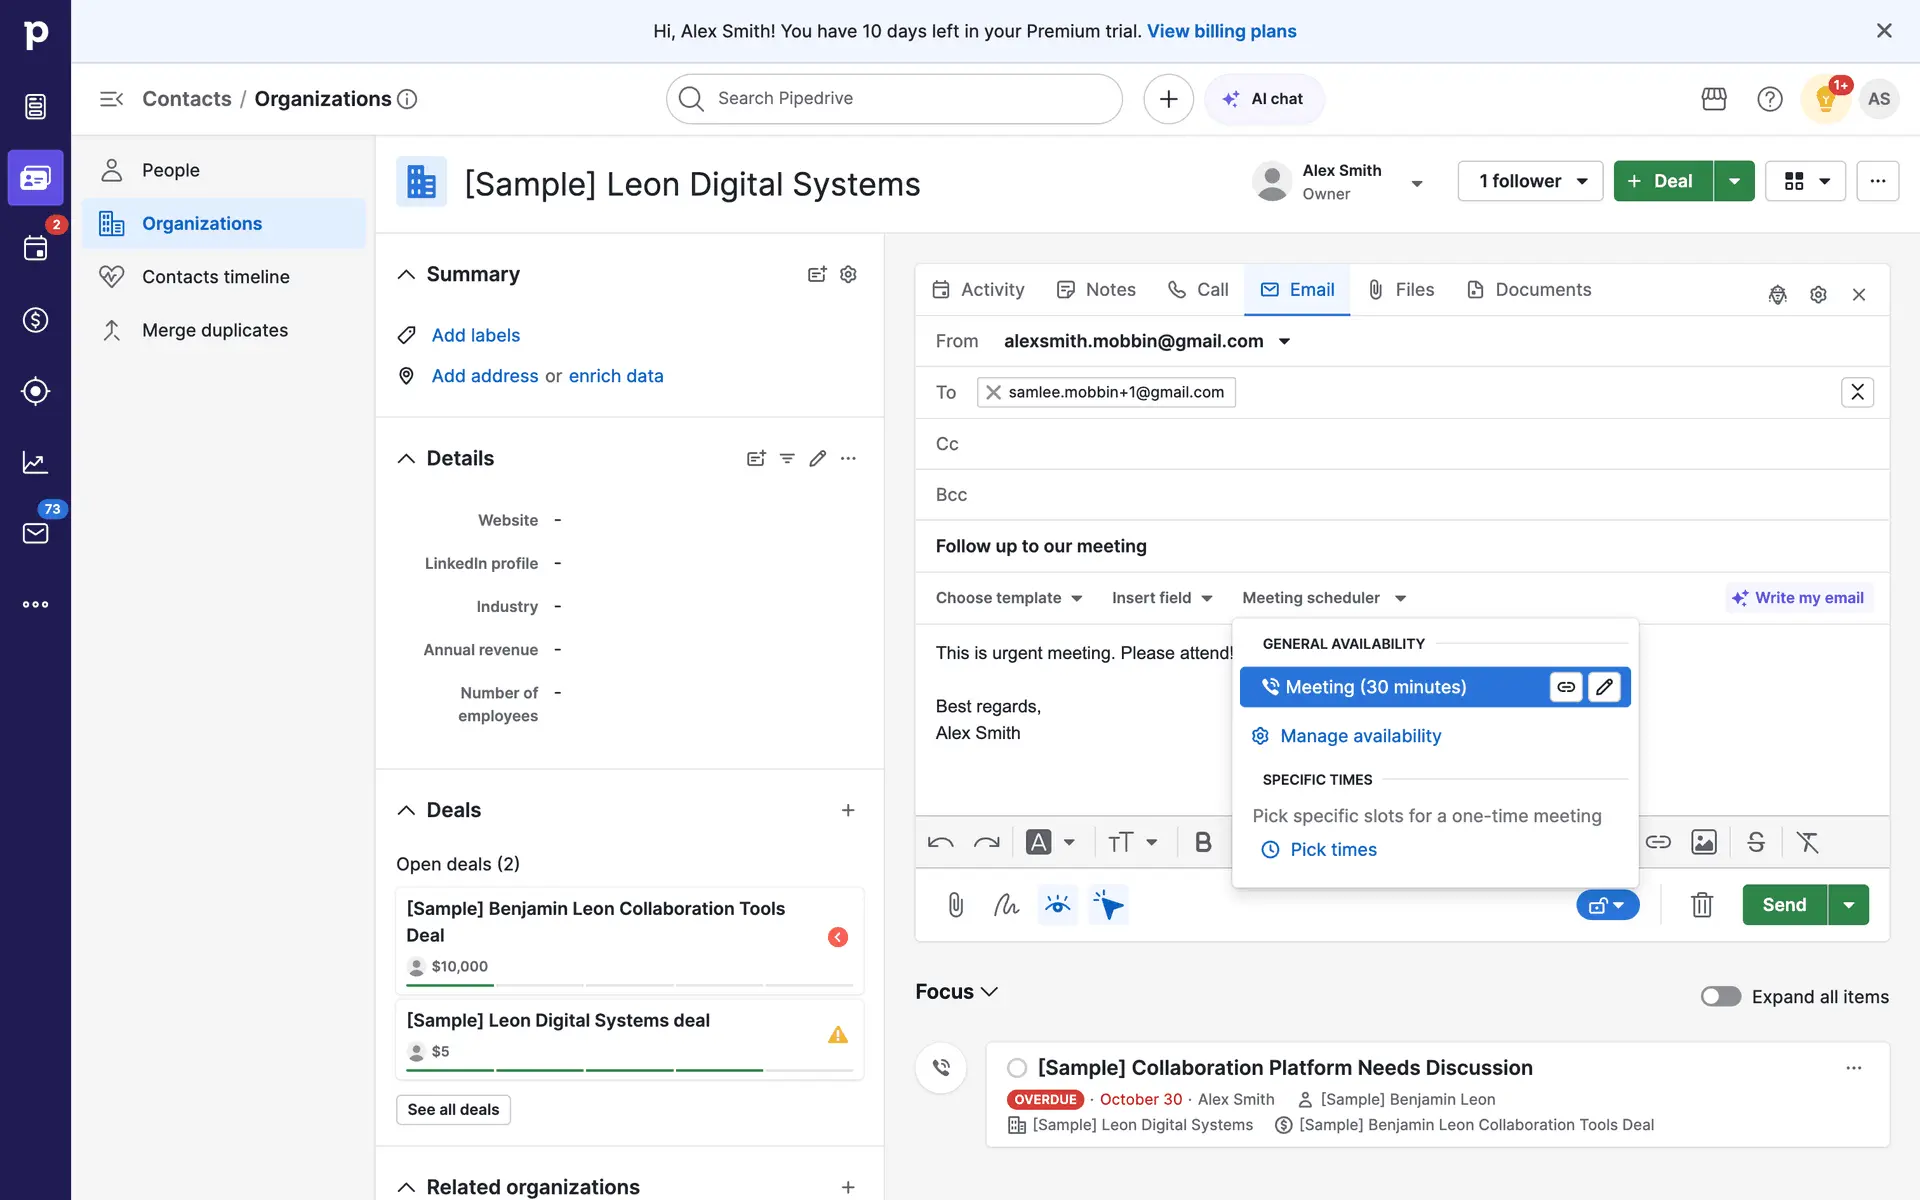The height and width of the screenshot is (1200, 1920).
Task: Open the Insights reports in the sidebar
Action: pyautogui.click(x=35, y=462)
